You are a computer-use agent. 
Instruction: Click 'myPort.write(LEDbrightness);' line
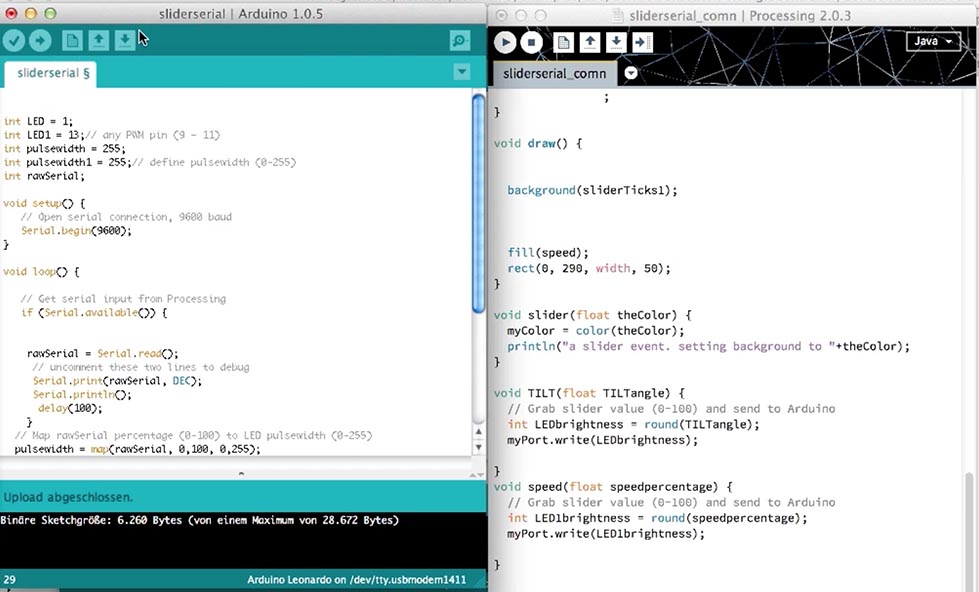coord(603,440)
